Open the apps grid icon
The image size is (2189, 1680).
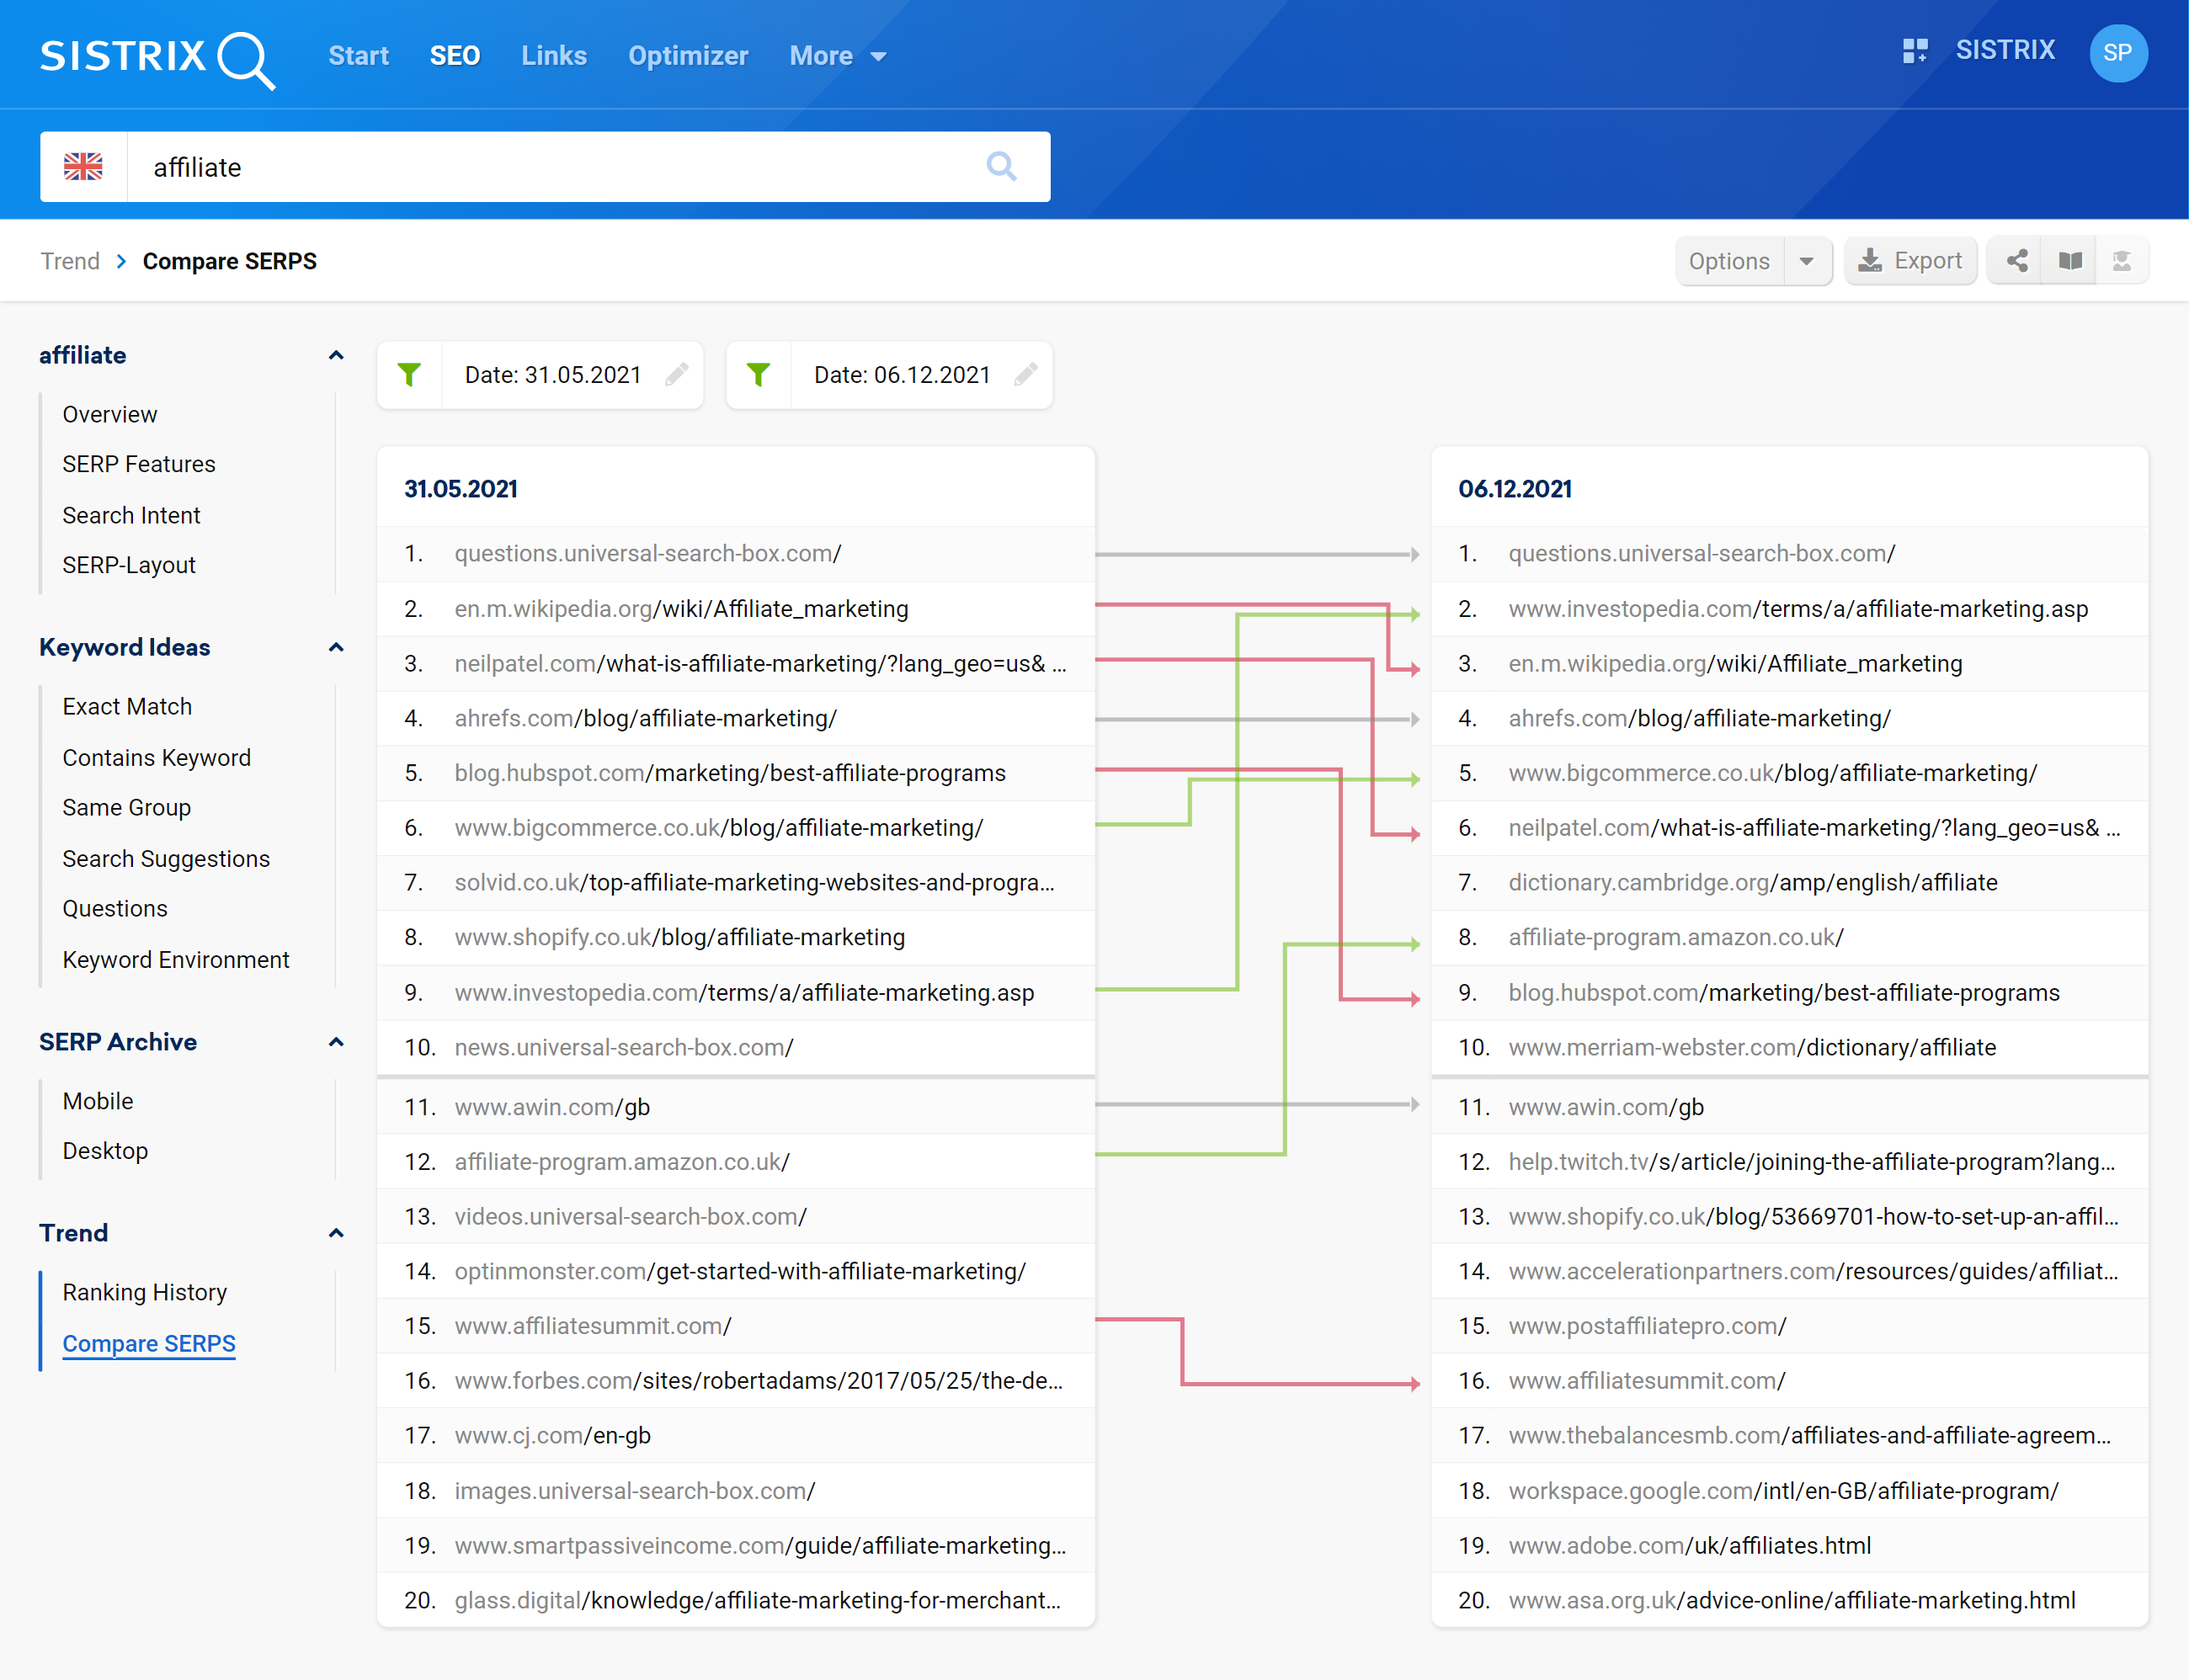point(1914,51)
